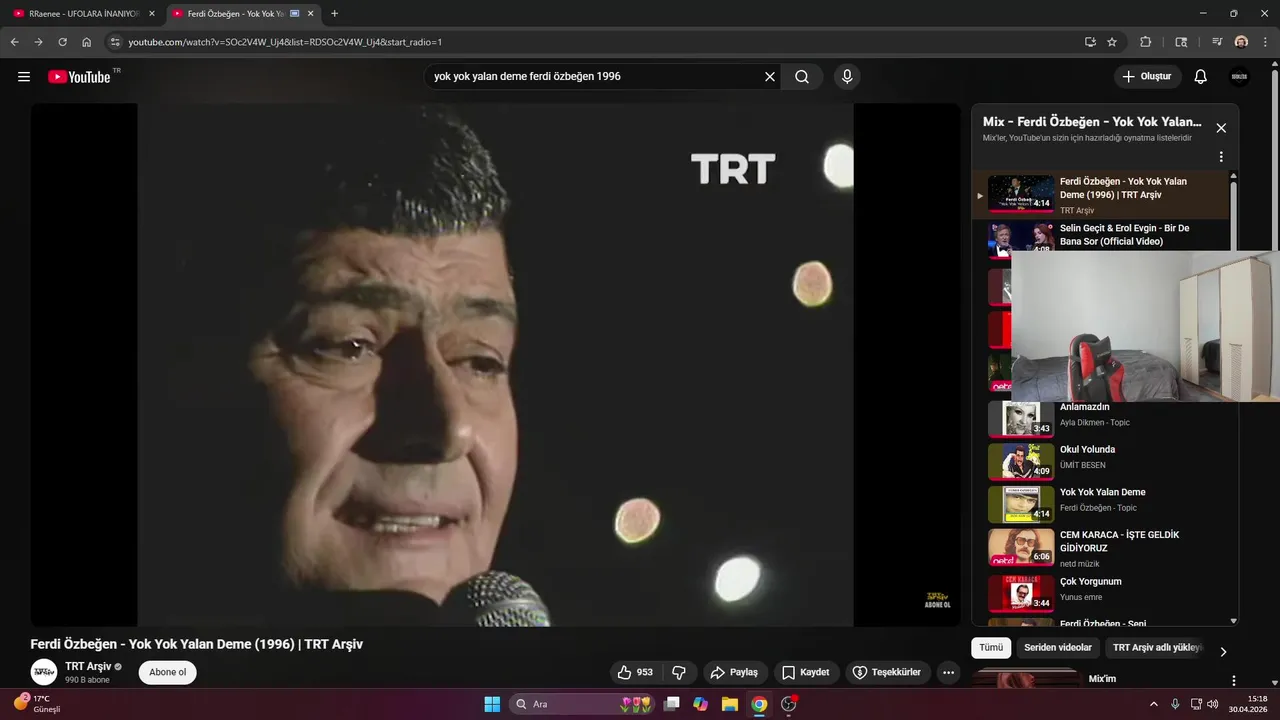1280x720 pixels.
Task: Play CEM KARACA İşte Geldik Gidiyoruz
Action: [1100, 547]
